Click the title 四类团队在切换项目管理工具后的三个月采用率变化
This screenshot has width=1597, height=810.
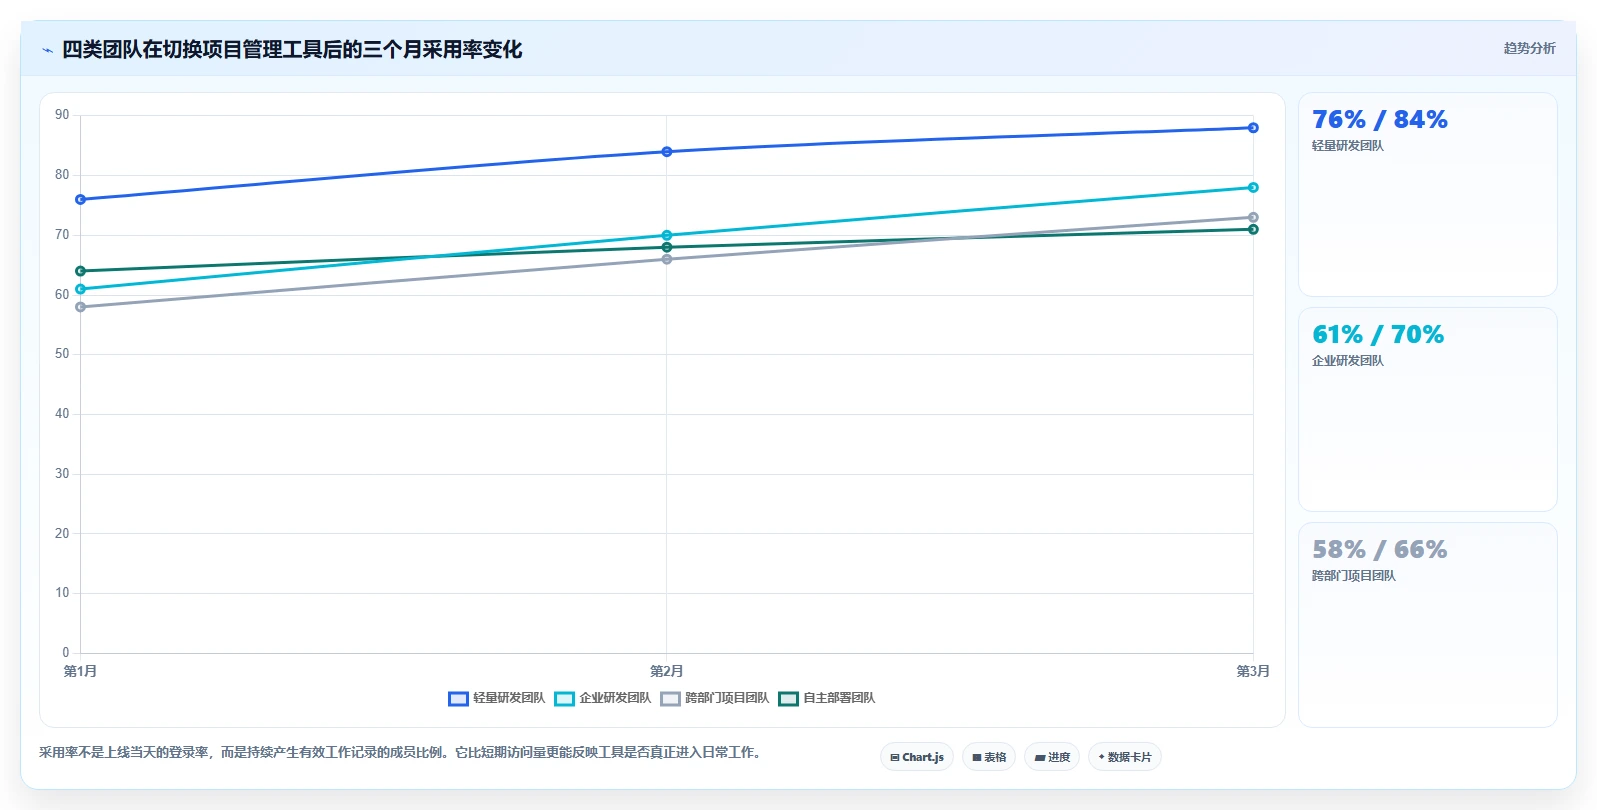[292, 50]
